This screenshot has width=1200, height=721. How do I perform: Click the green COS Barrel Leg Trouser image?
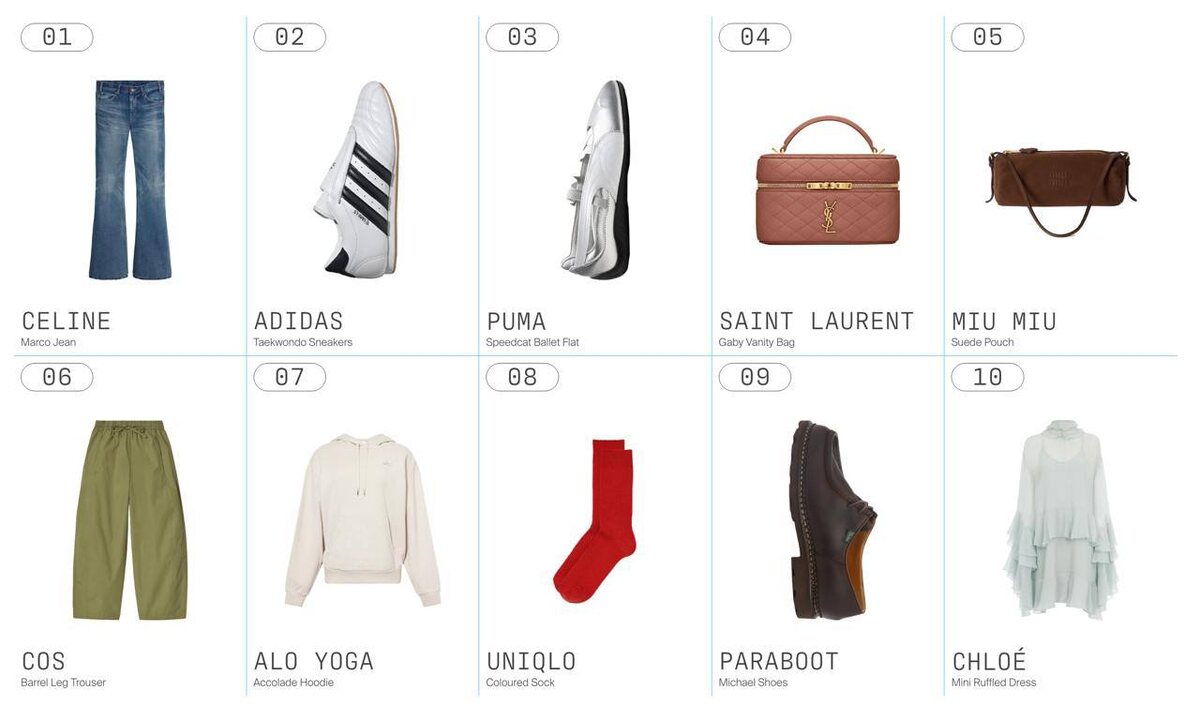click(130, 520)
